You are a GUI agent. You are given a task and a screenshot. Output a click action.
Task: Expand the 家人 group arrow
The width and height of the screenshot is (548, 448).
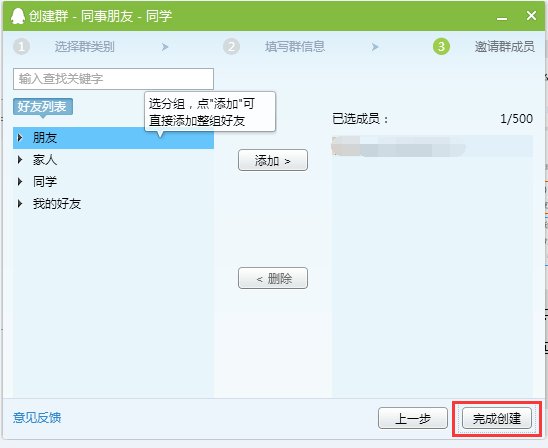click(20, 160)
